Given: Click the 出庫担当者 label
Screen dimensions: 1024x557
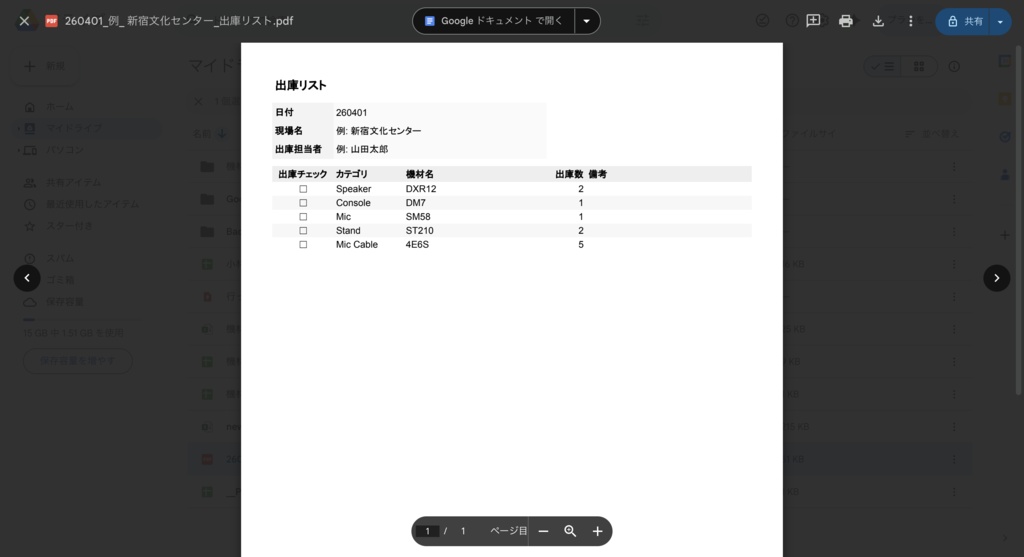Looking at the screenshot, I should pyautogui.click(x=298, y=149).
